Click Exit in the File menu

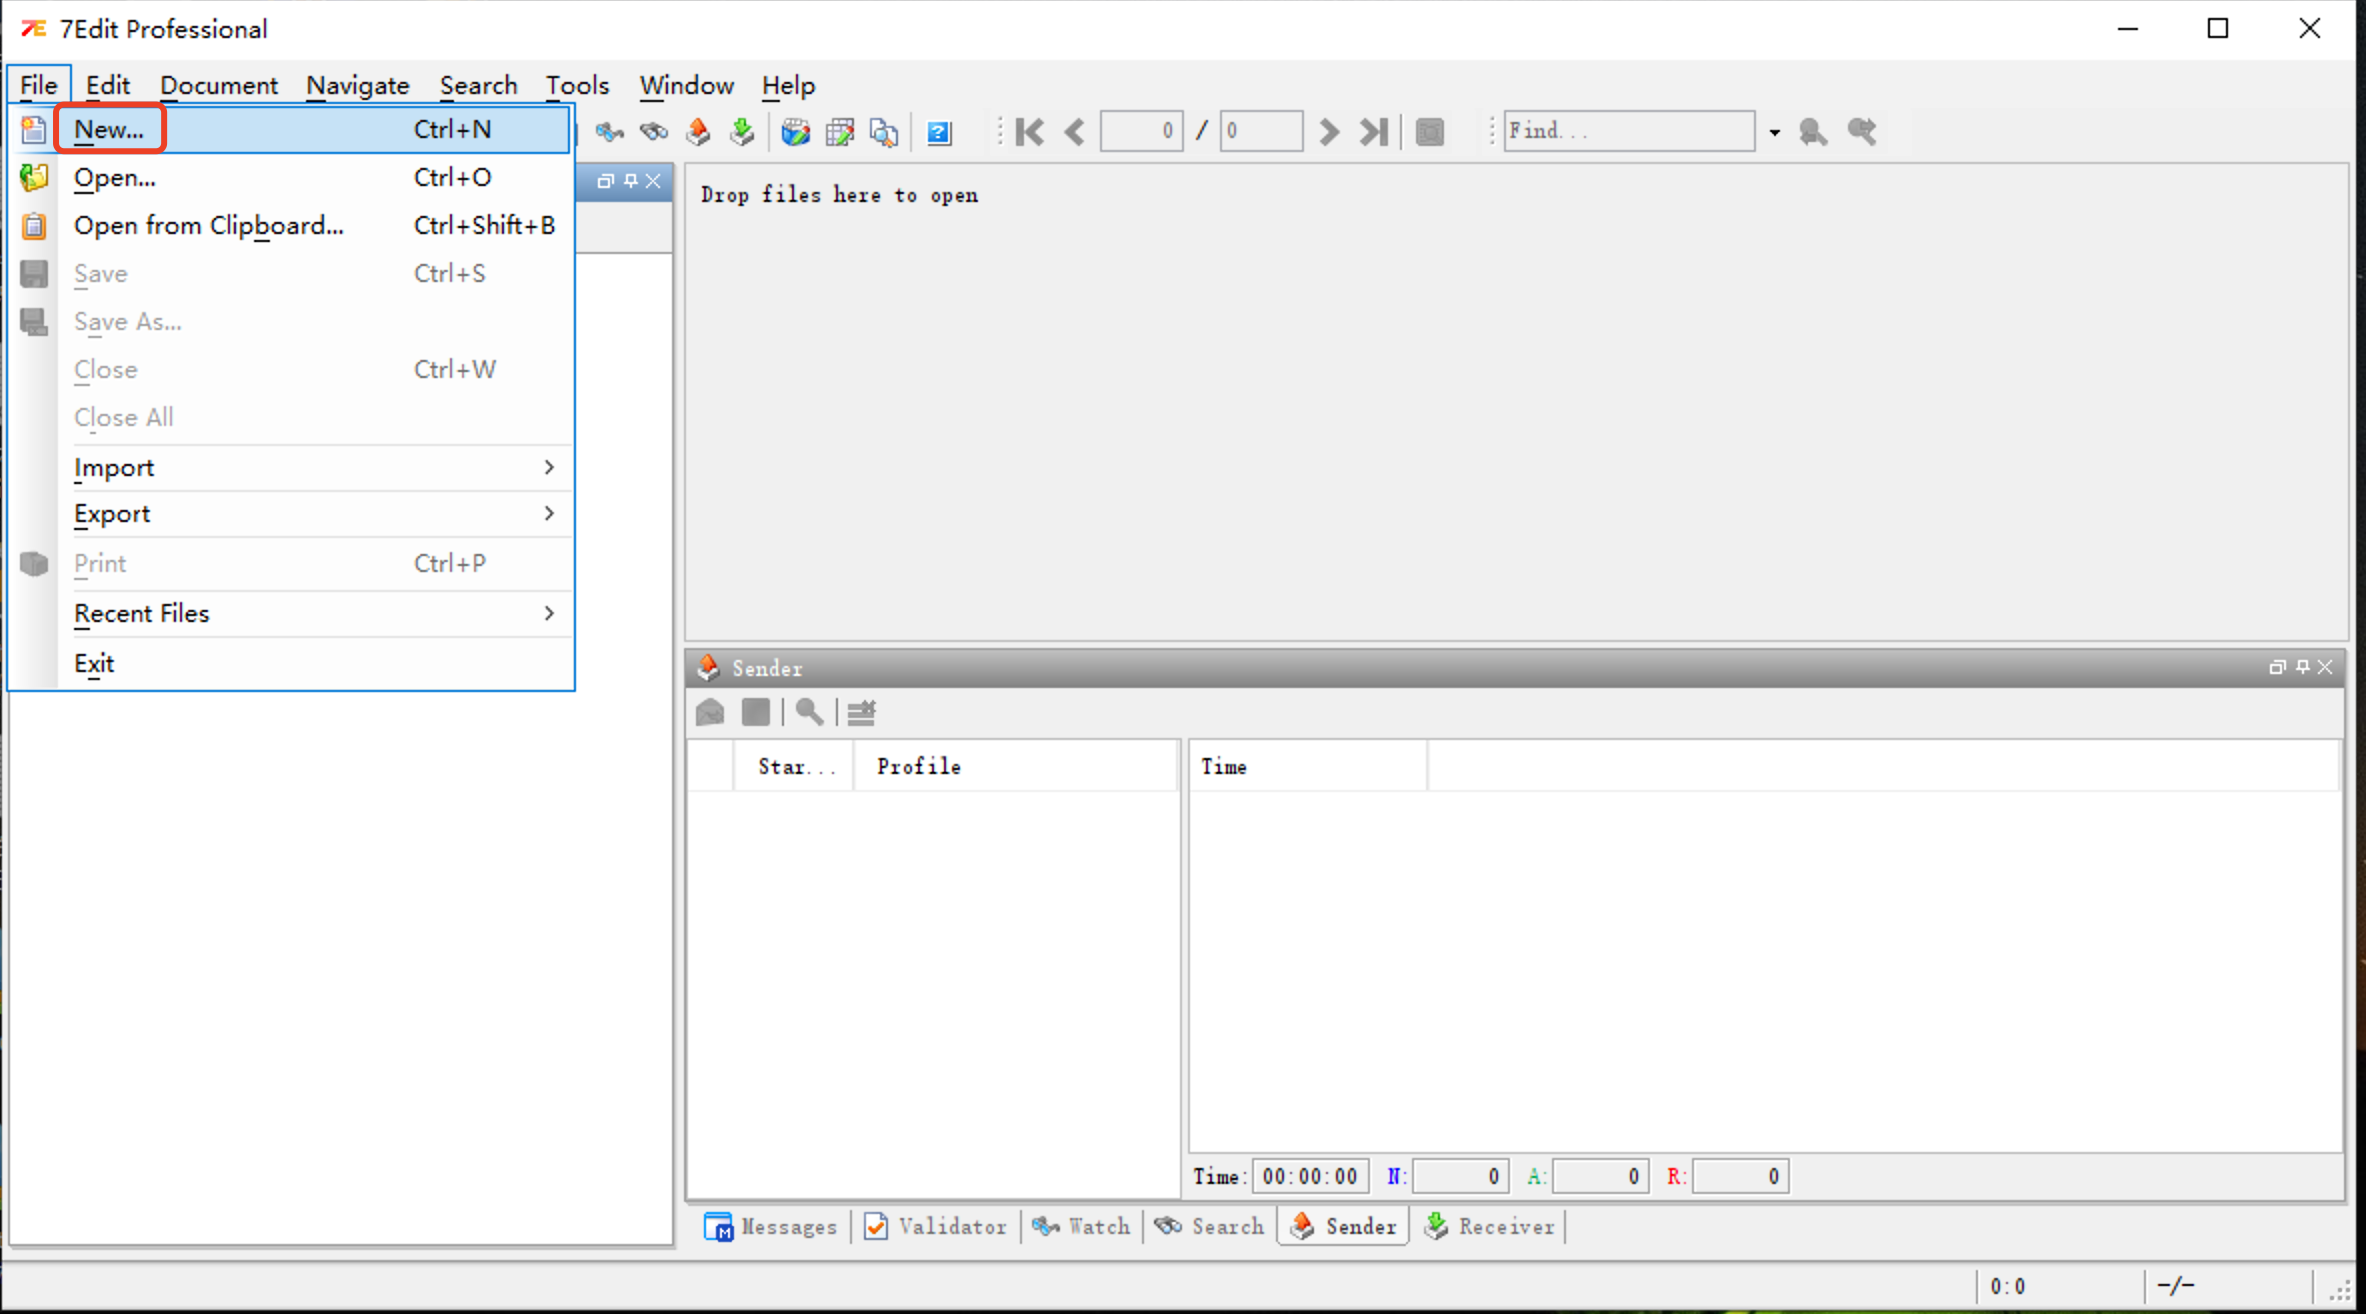tap(94, 663)
